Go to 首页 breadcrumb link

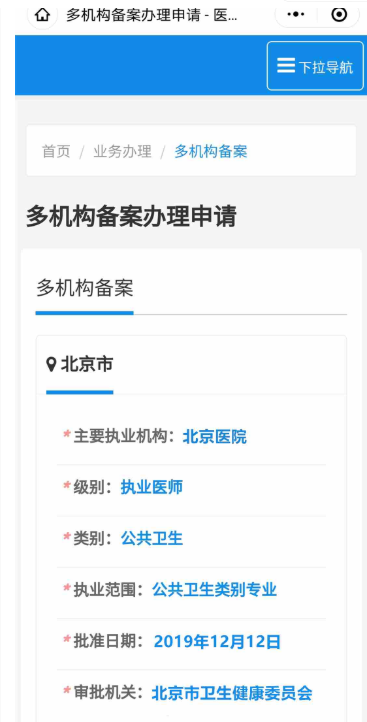pos(56,151)
